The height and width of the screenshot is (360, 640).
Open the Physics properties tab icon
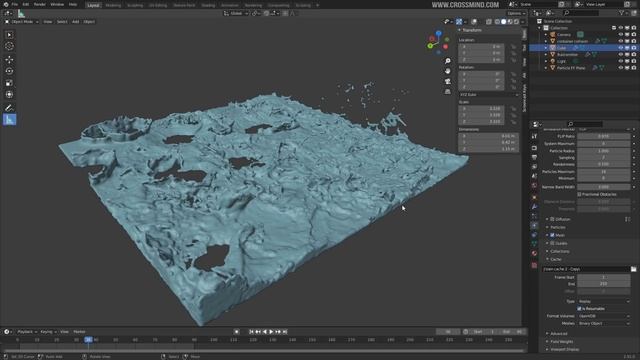534,225
